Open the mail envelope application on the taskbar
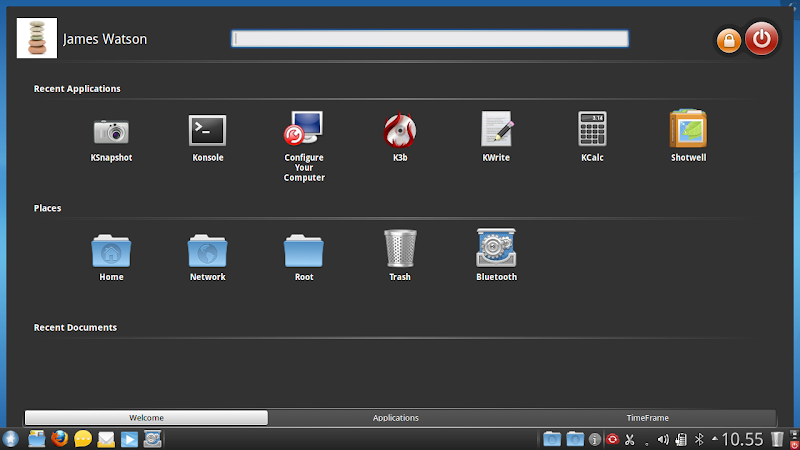This screenshot has width=800, height=450. (106, 439)
